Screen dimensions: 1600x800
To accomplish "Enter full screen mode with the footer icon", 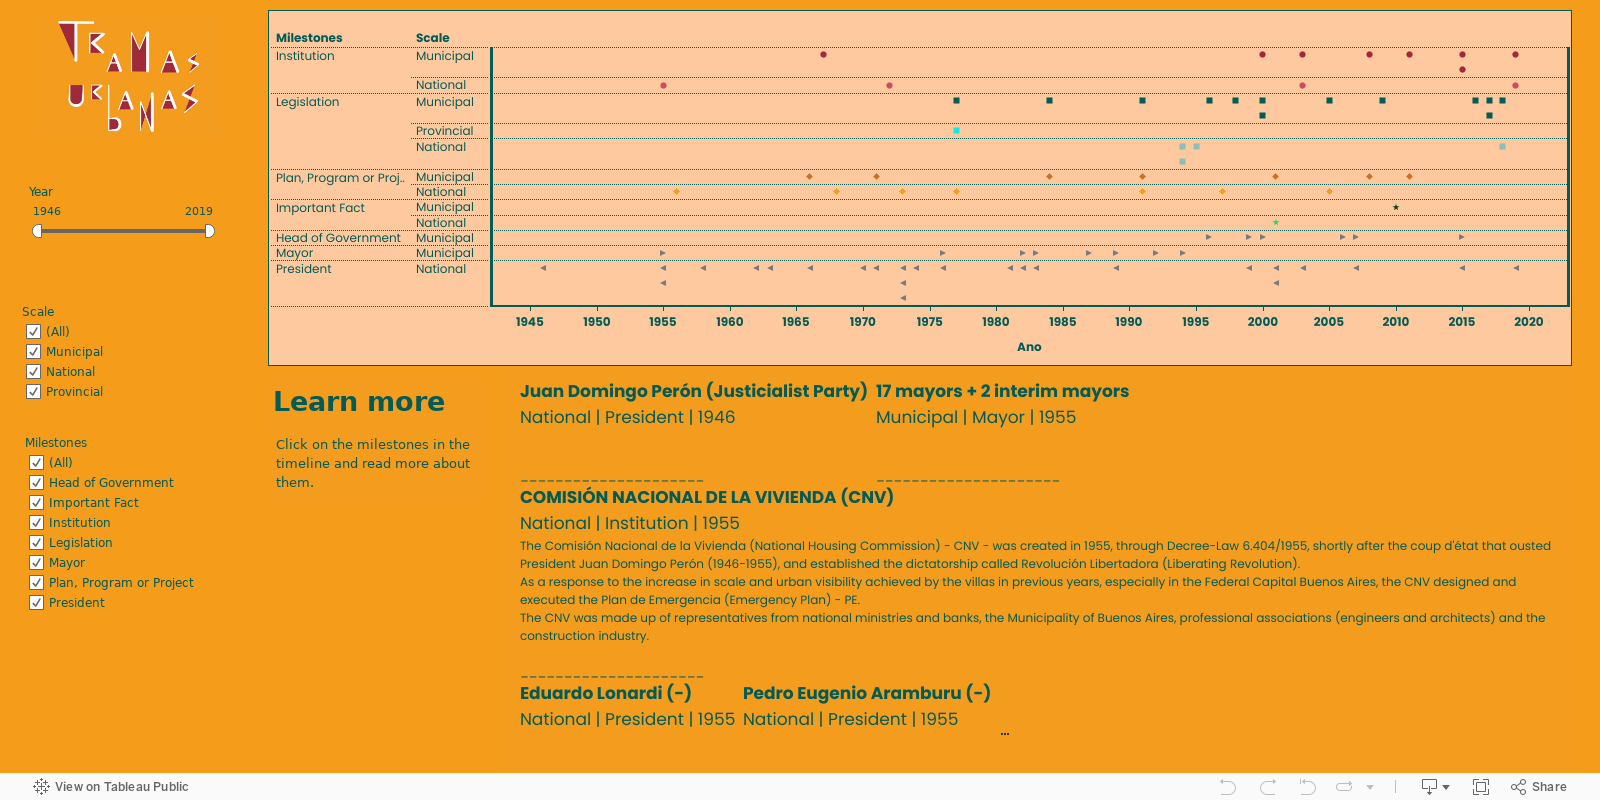I will 1481,787.
